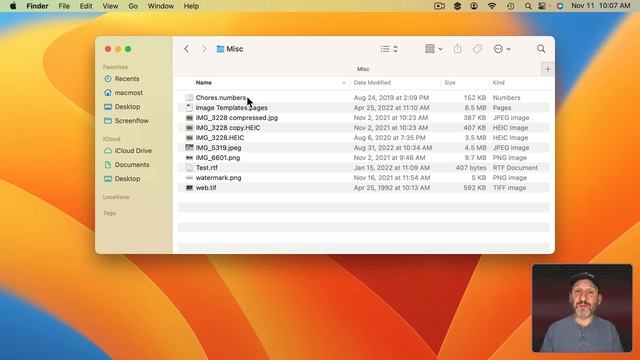This screenshot has height=360, width=640.
Task: Click the forward navigation arrow
Action: [x=204, y=49]
